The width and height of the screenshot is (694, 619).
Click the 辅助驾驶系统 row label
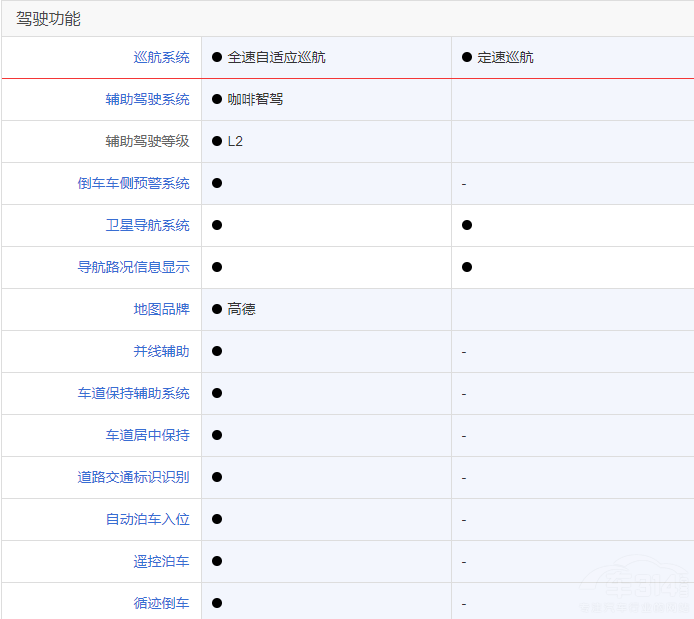coord(147,99)
